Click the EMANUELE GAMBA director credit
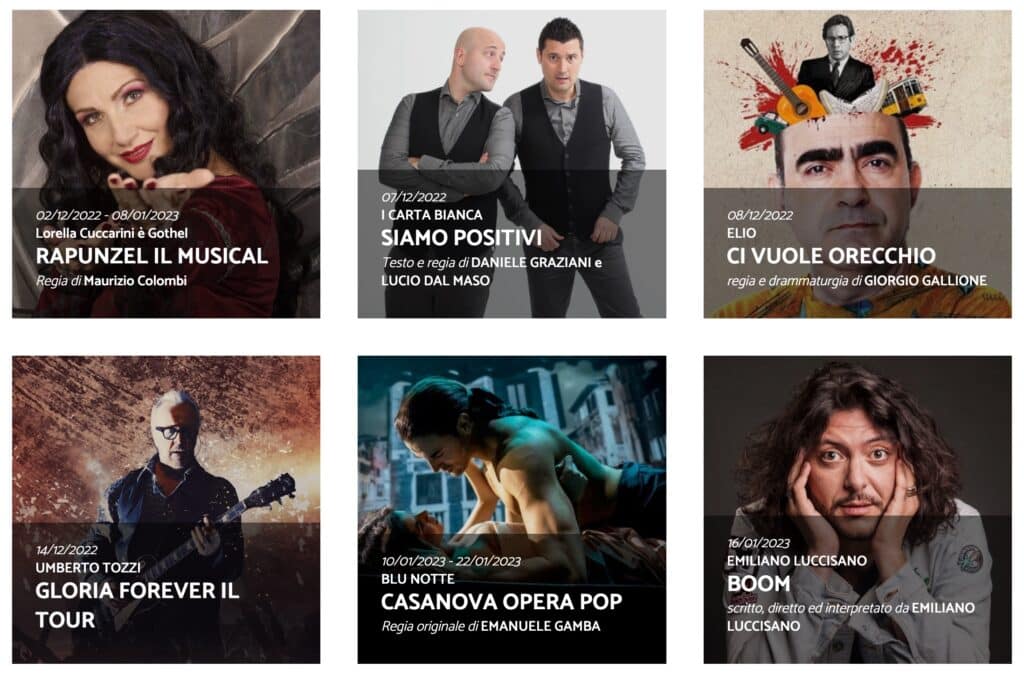Image resolution: width=1024 pixels, height=675 pixels. [540, 627]
